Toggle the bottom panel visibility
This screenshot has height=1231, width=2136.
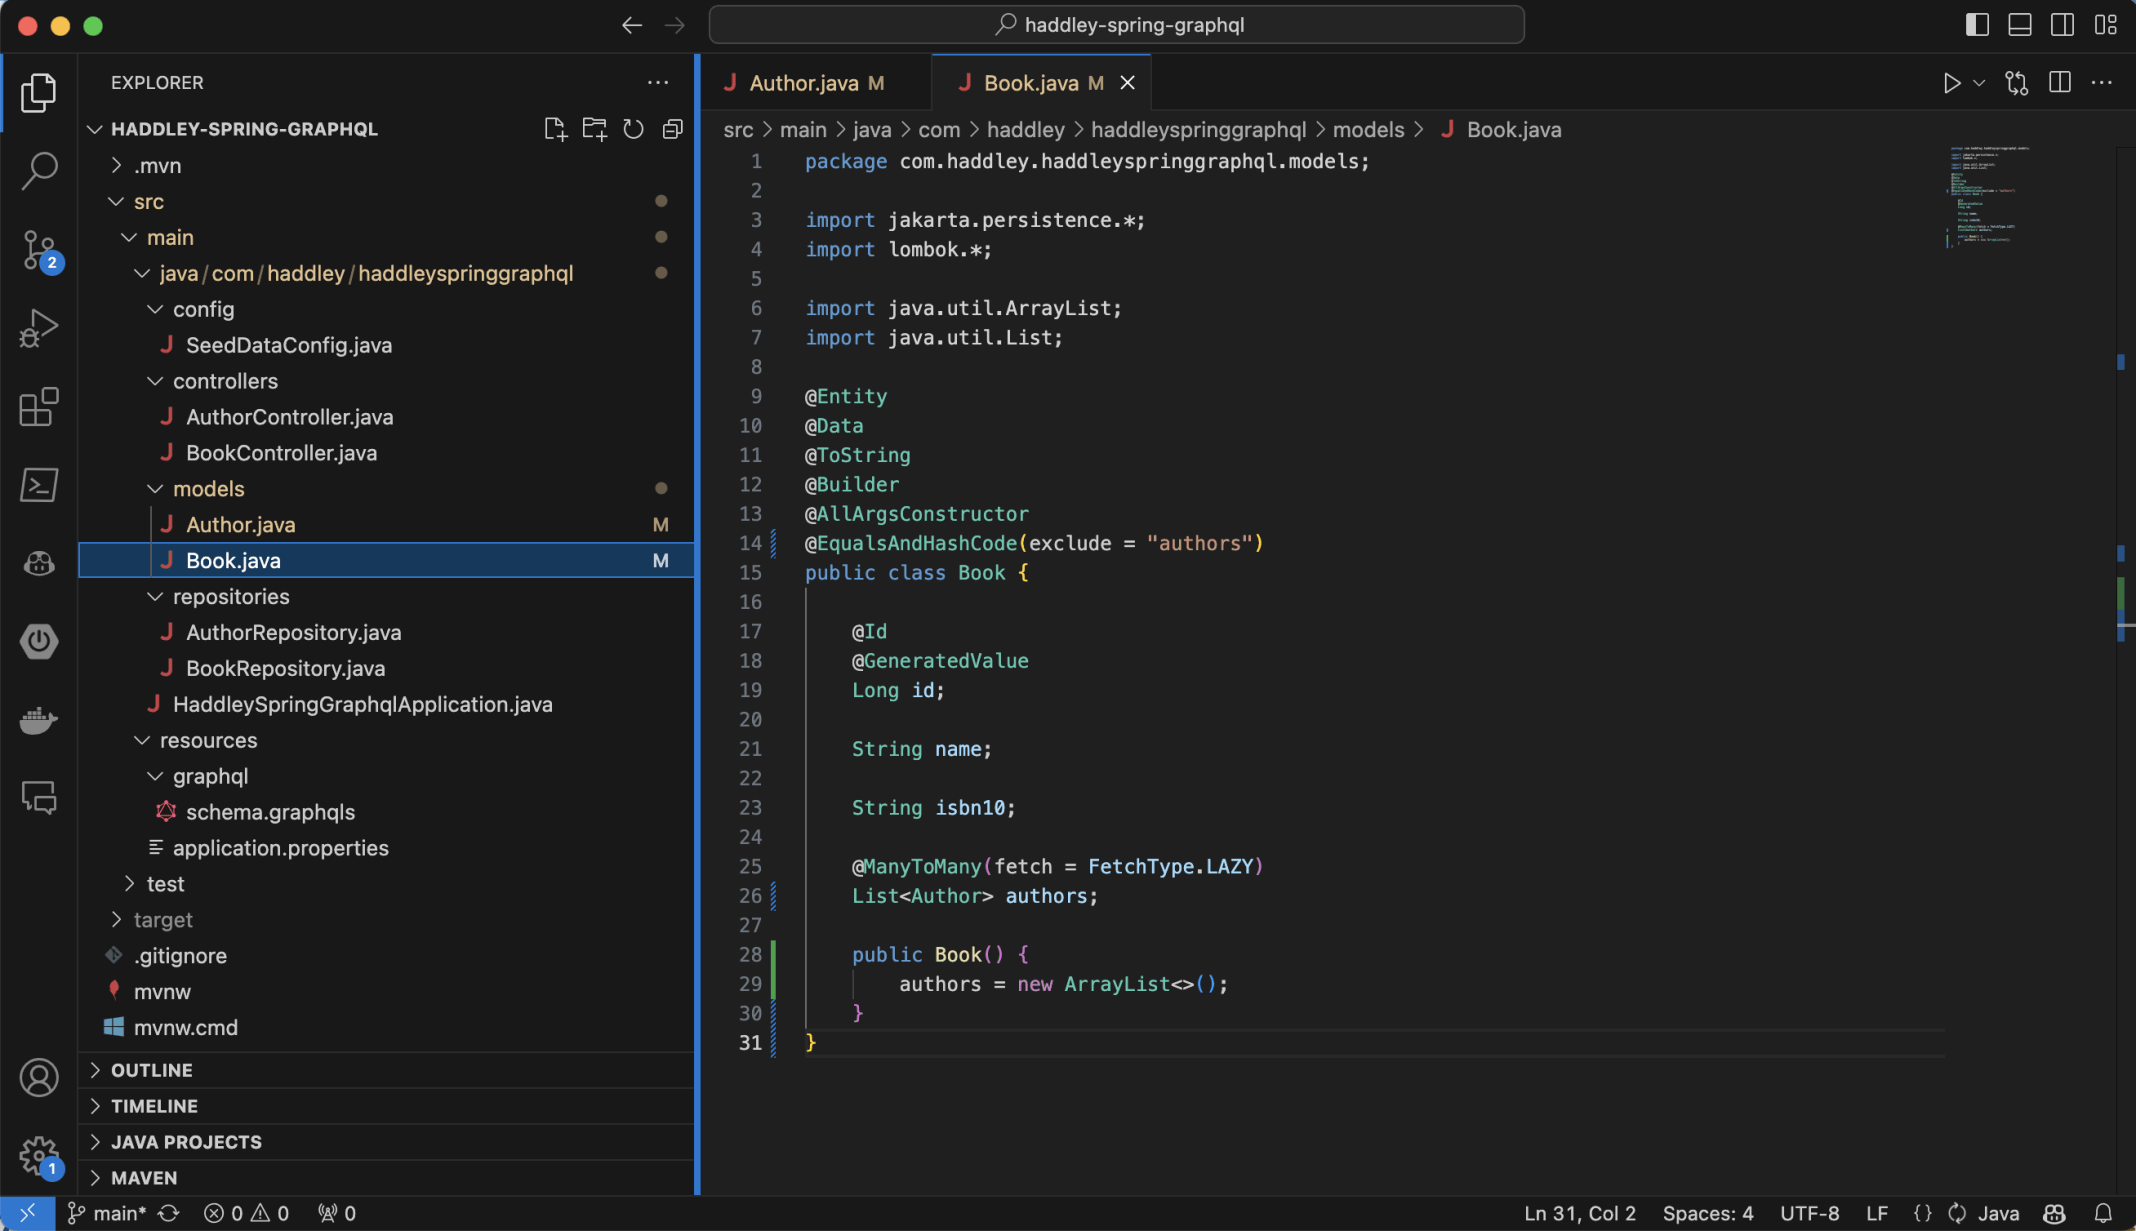point(2019,25)
